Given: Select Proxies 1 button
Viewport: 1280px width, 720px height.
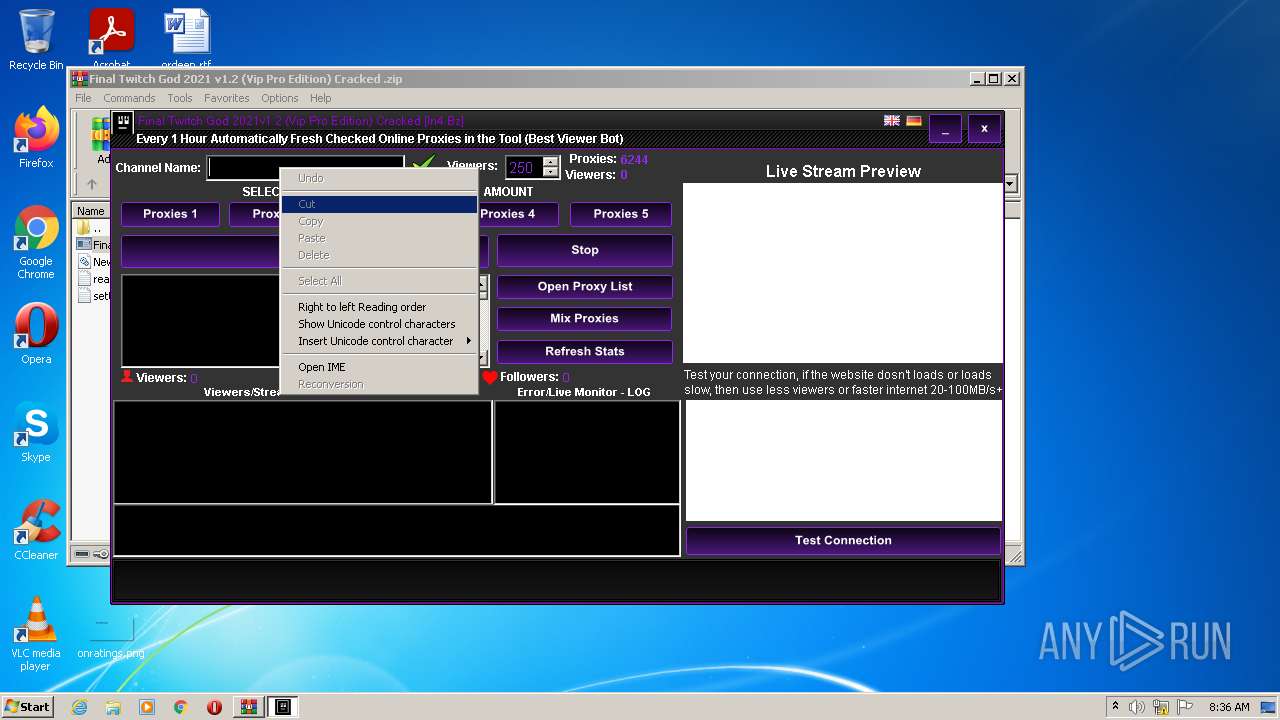Looking at the screenshot, I should click(170, 214).
